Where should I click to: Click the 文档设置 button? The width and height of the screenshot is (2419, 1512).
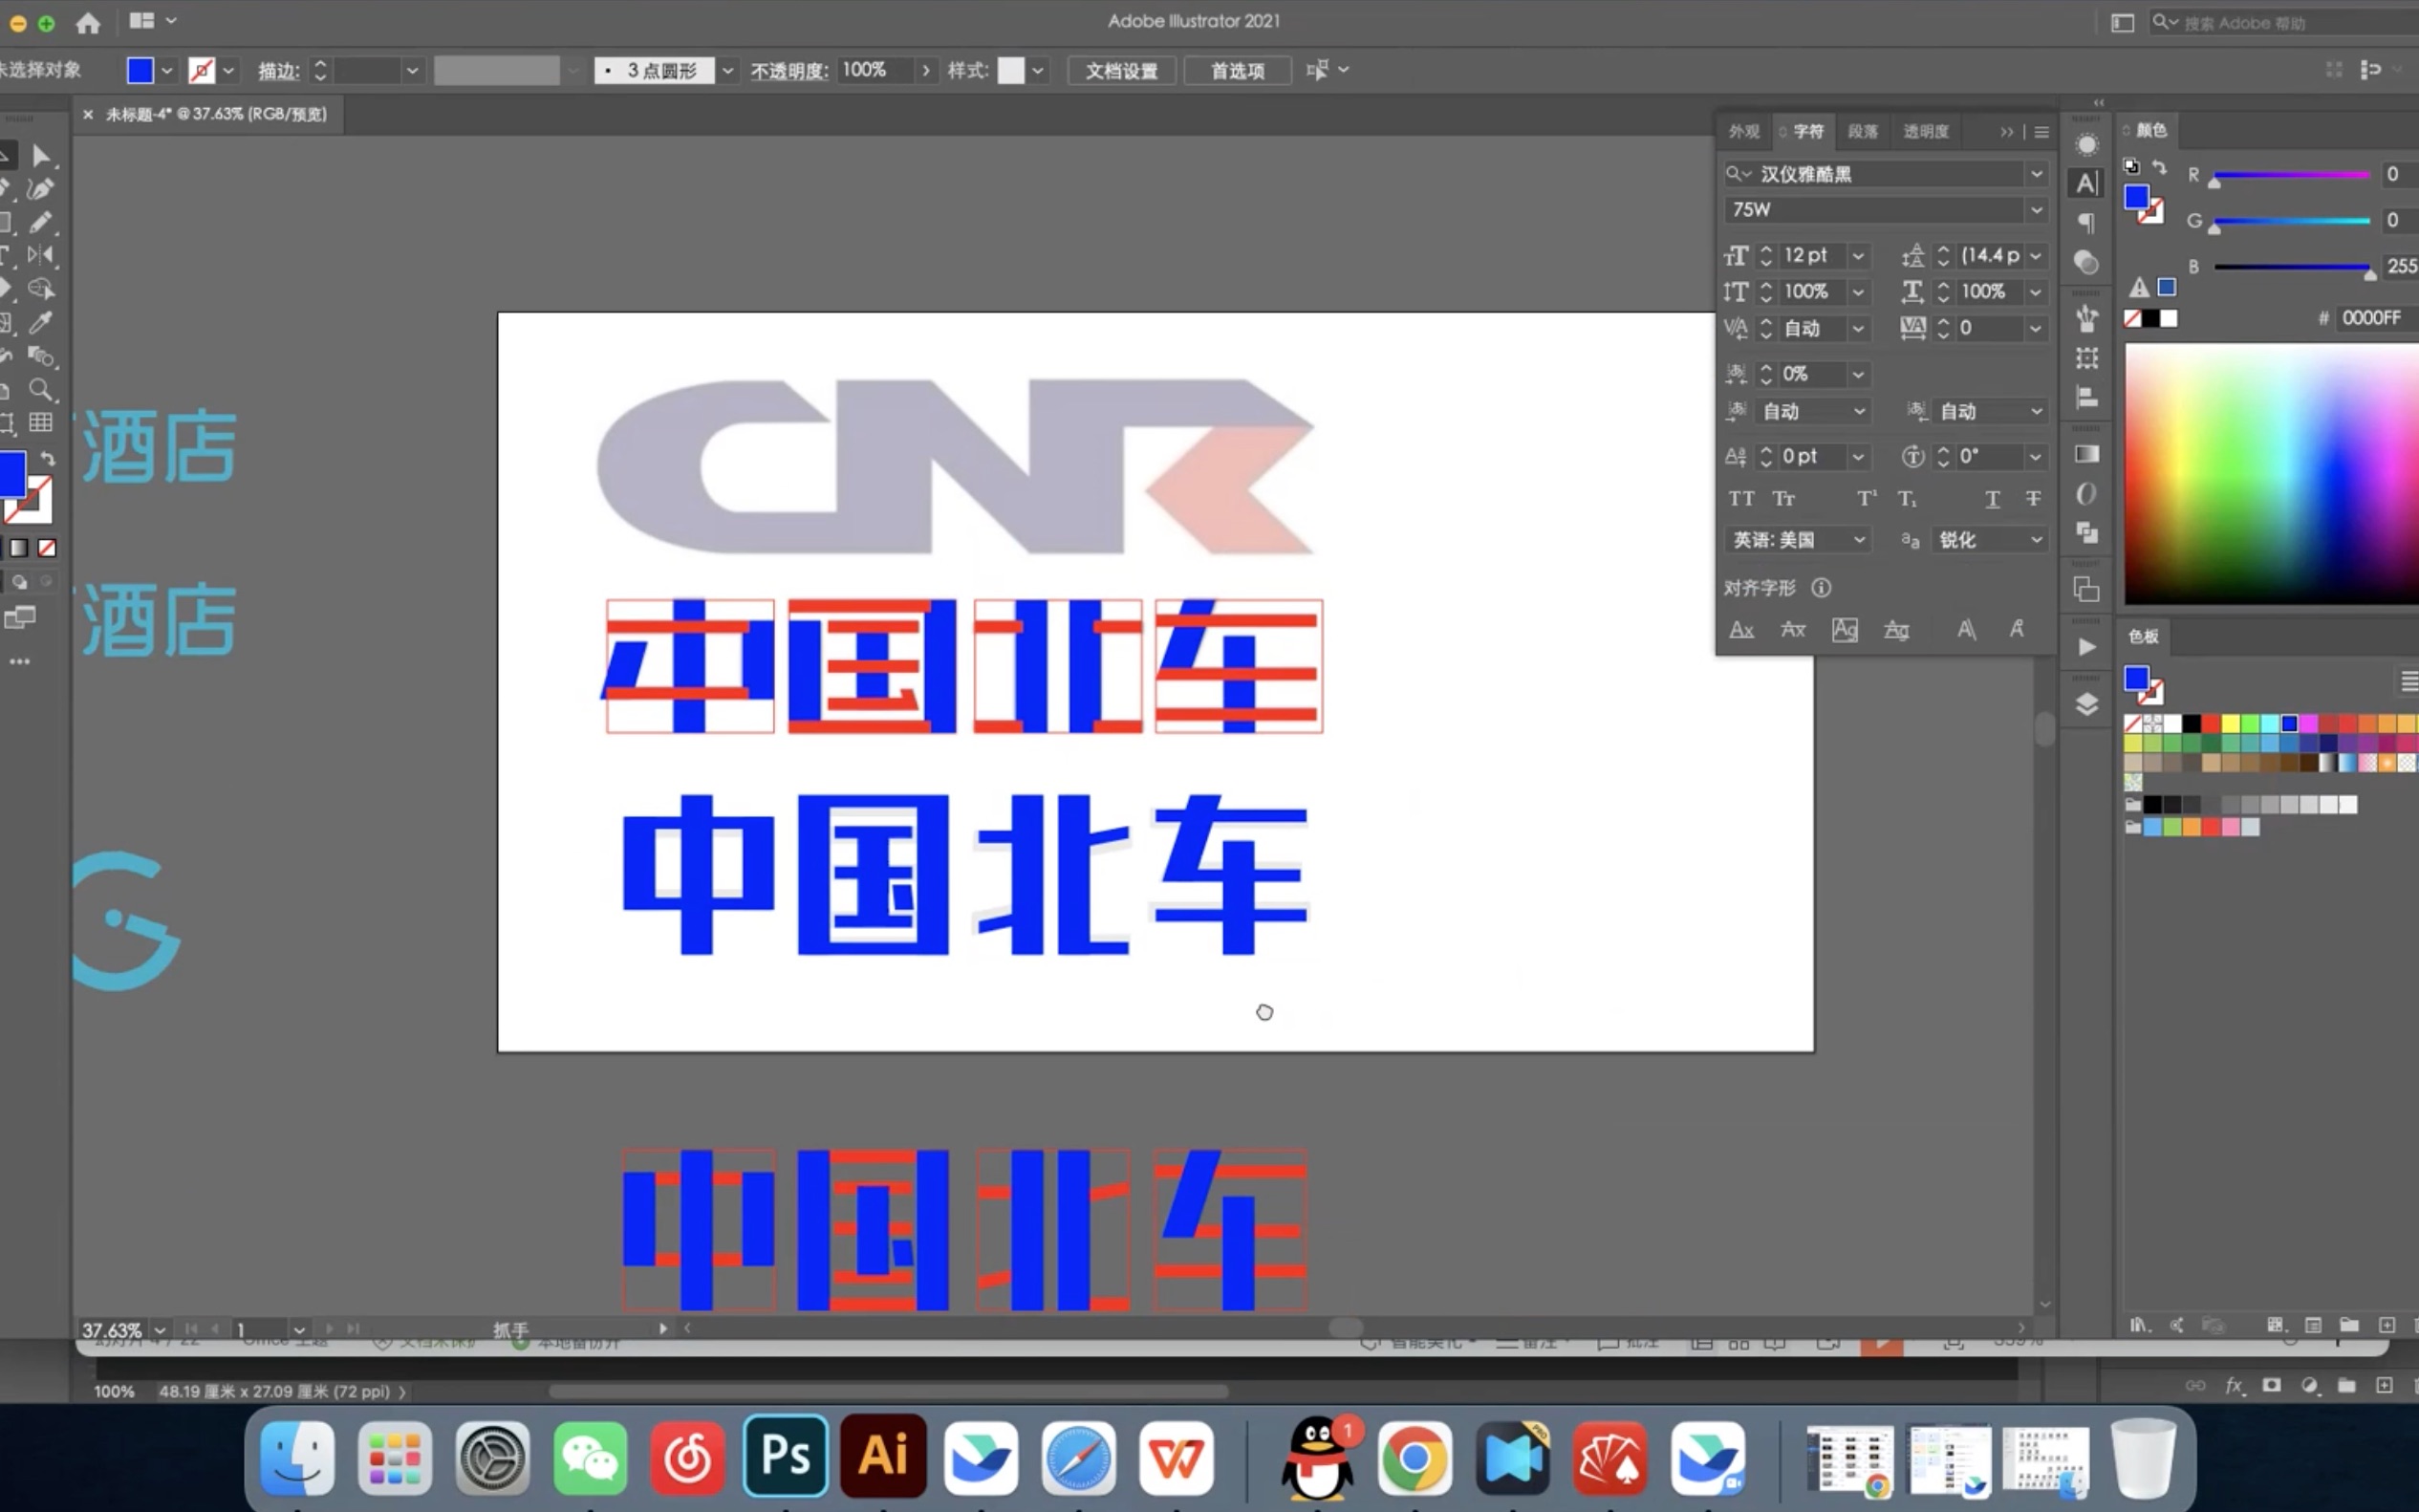point(1121,70)
